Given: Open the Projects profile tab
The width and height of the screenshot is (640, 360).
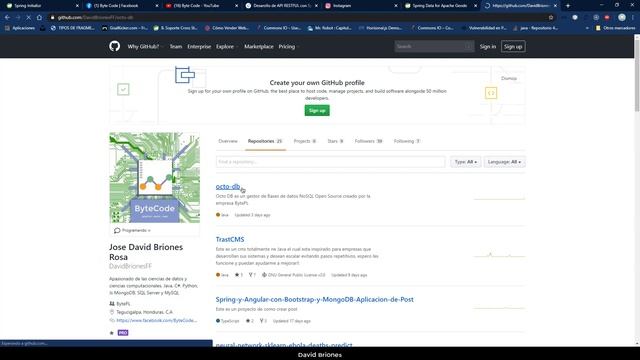Looking at the screenshot, I should click(305, 141).
